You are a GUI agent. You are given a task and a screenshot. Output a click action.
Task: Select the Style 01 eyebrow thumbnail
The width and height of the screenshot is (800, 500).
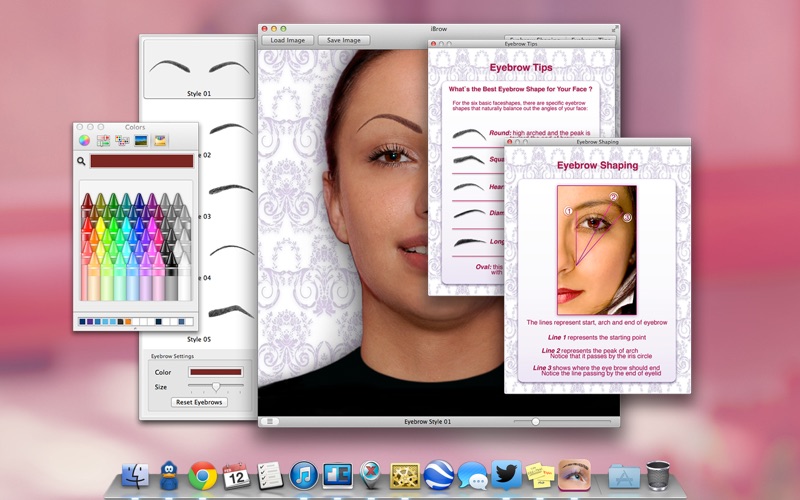[199, 69]
